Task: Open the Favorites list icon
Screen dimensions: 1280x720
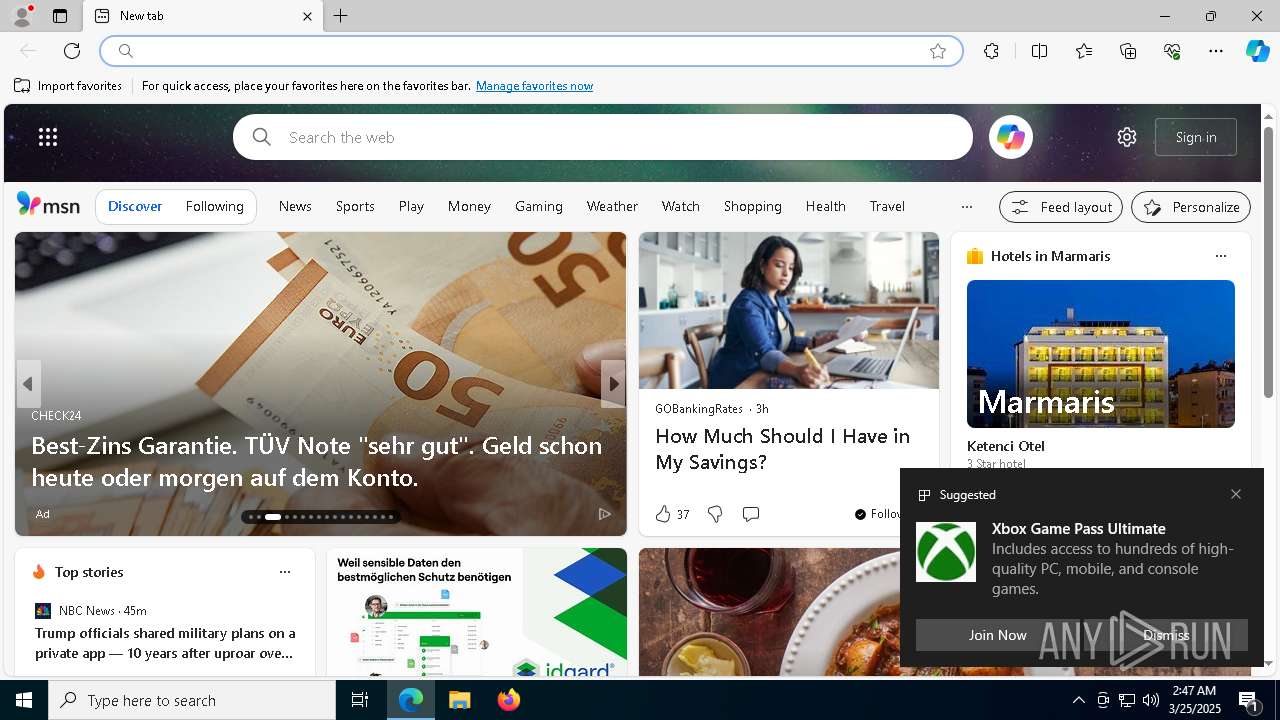Action: [1084, 51]
